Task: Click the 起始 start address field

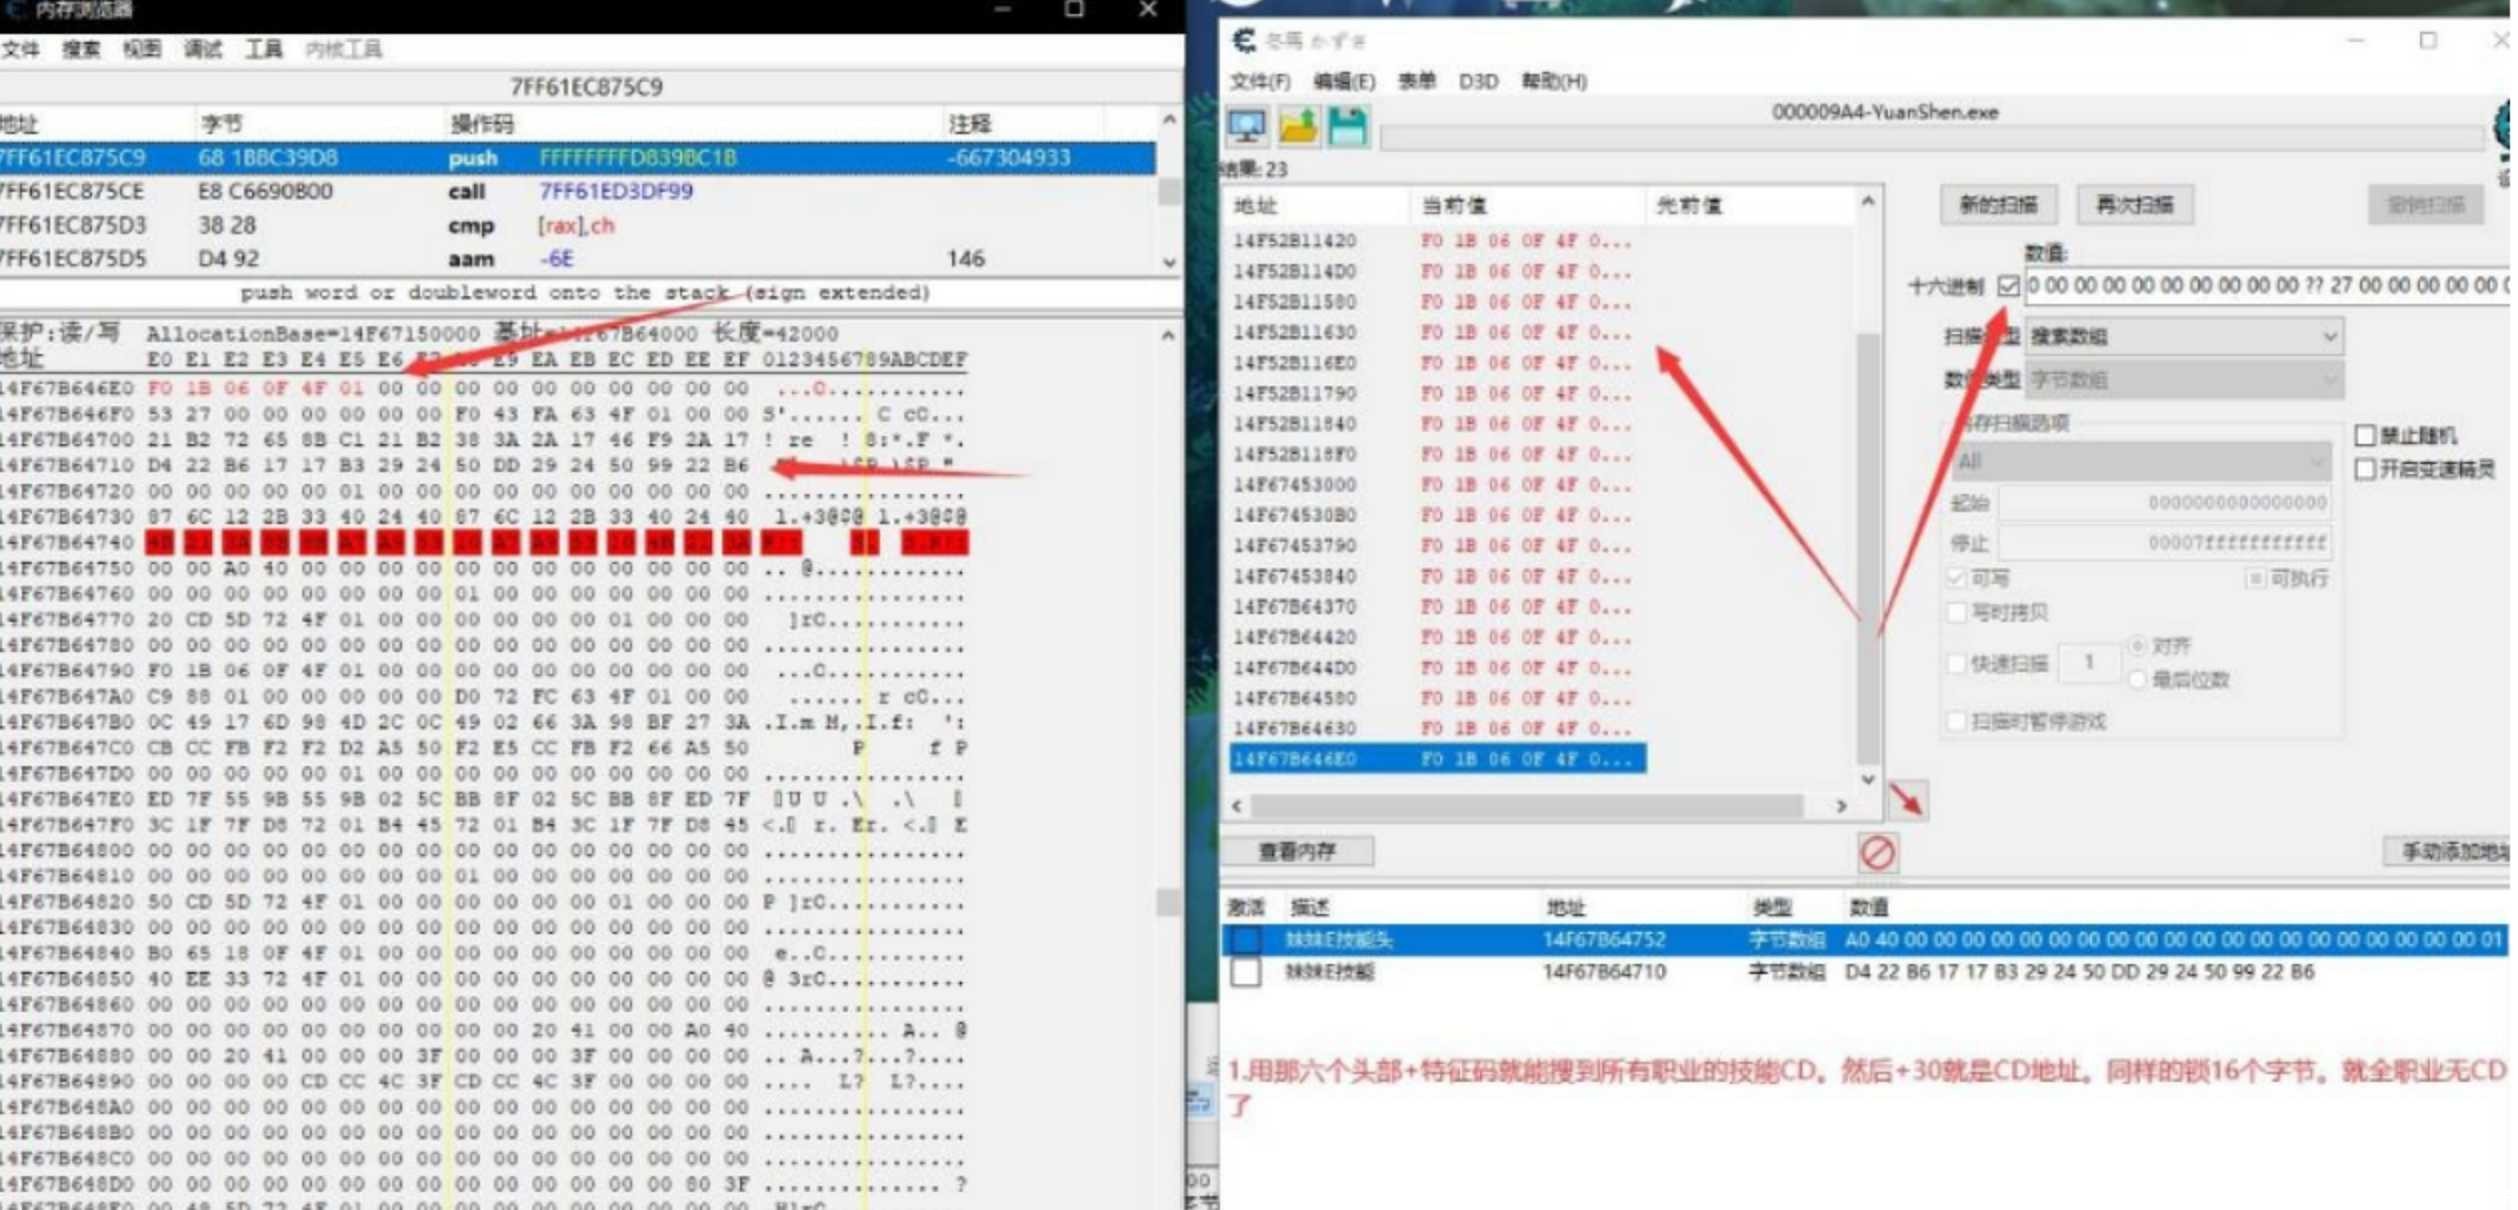Action: (x=2165, y=503)
